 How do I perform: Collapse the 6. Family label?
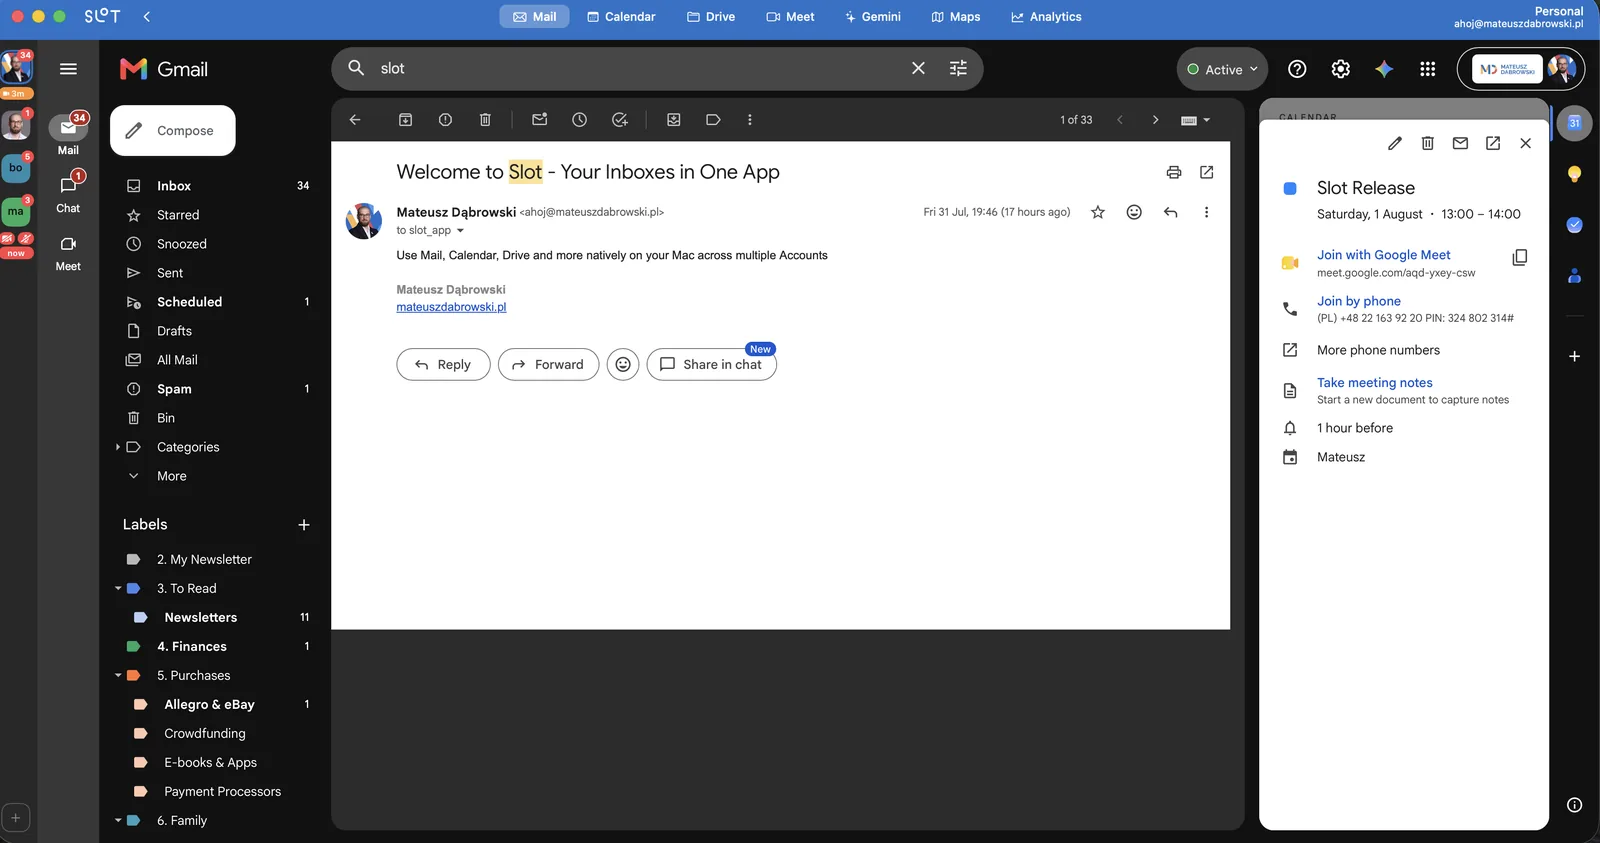click(118, 821)
